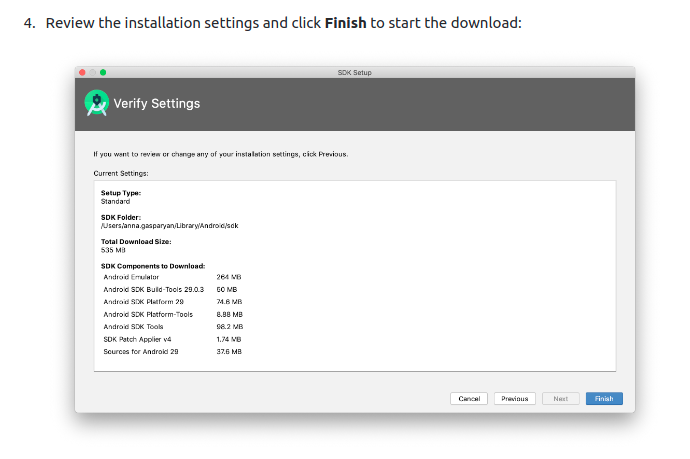Click the Finish button
Screen dimensions: 690x459
[x=604, y=398]
